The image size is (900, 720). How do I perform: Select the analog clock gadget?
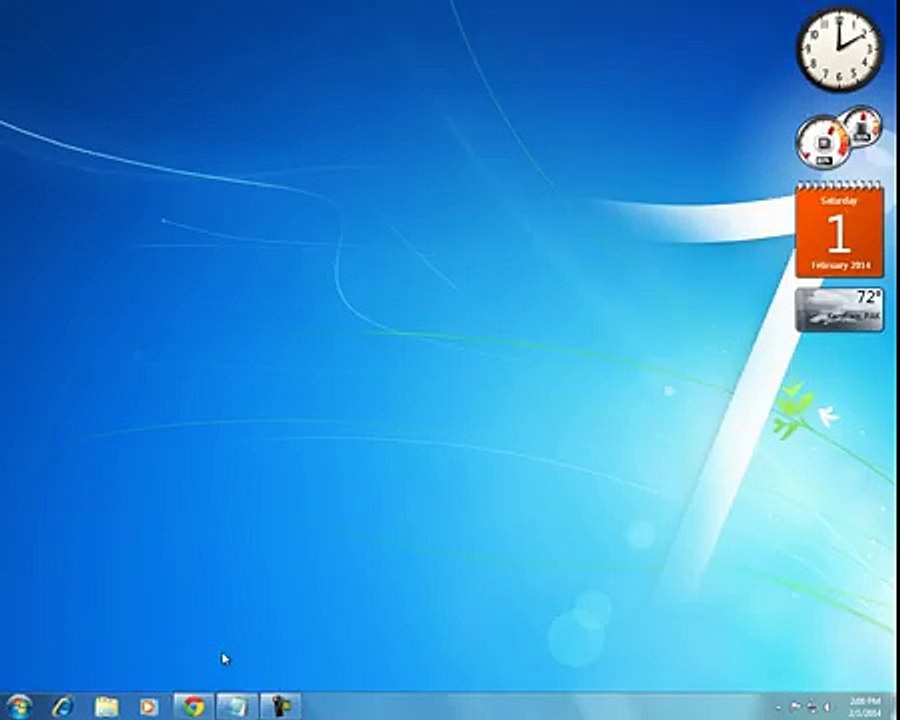click(840, 49)
